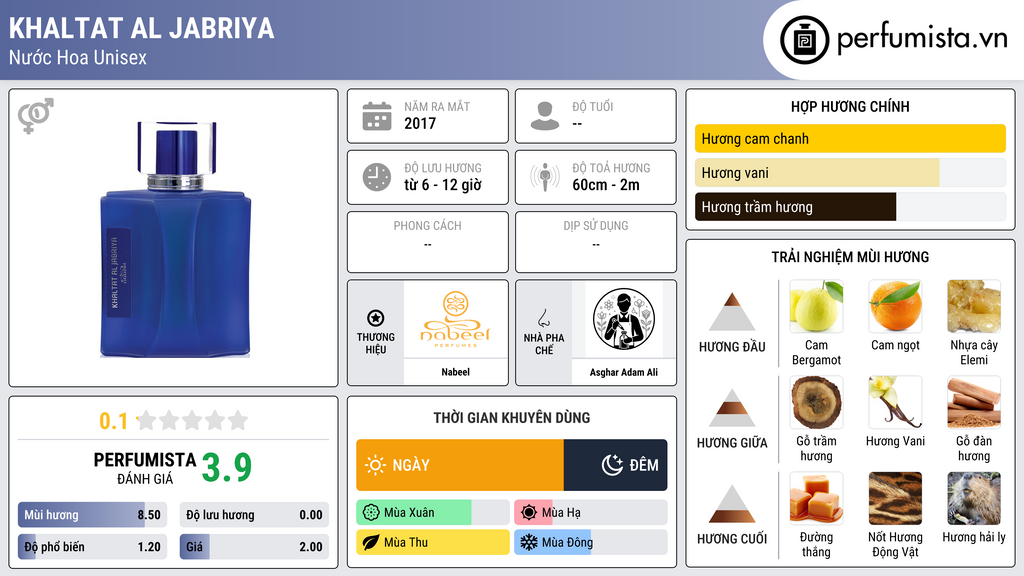
Task: Click the KHALTAT AL JABRIYA title
Action: pyautogui.click(x=142, y=28)
